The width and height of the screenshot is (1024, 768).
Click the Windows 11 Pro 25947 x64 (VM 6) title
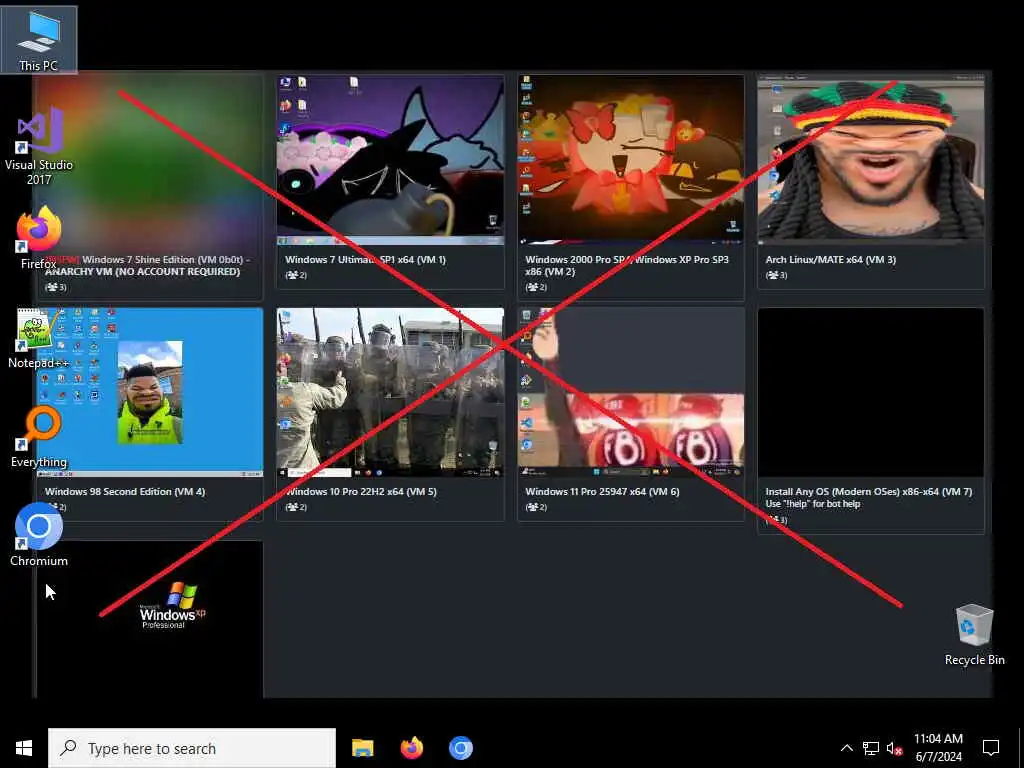[x=601, y=492]
